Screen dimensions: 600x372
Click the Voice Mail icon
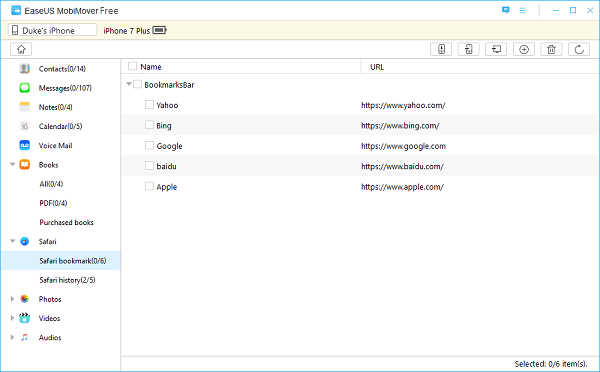[x=24, y=145]
